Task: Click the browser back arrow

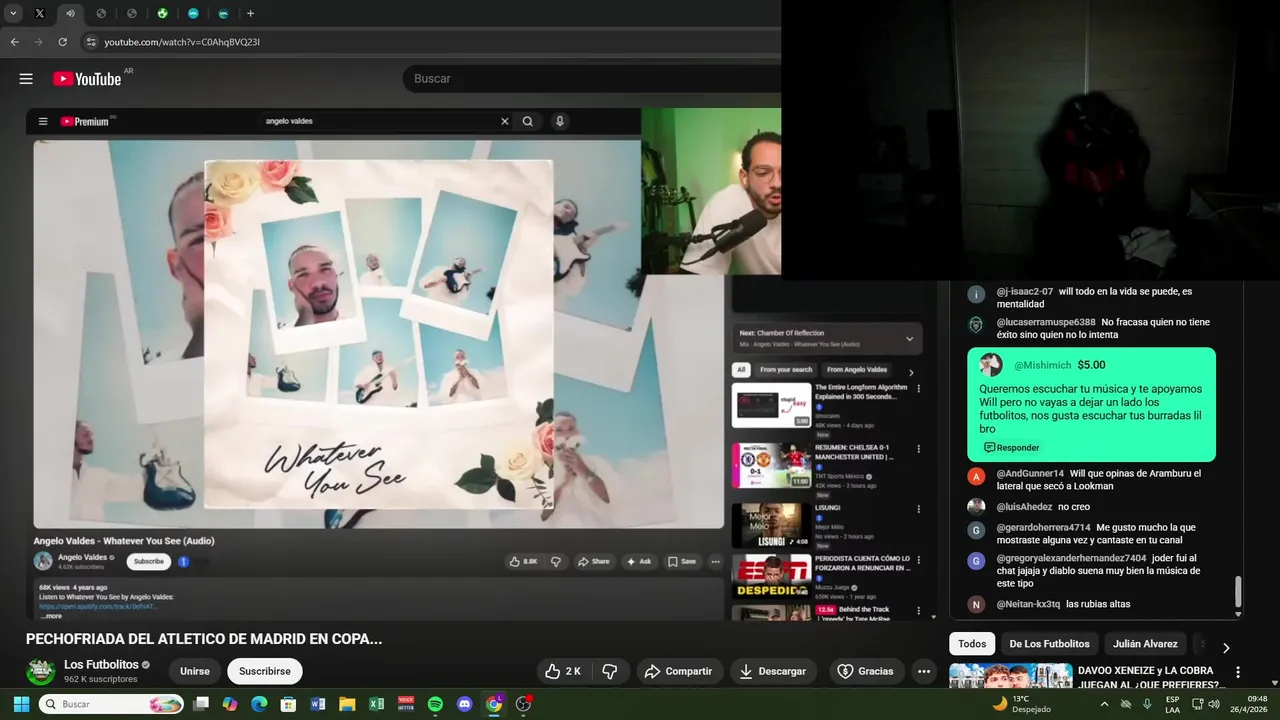Action: pos(15,42)
